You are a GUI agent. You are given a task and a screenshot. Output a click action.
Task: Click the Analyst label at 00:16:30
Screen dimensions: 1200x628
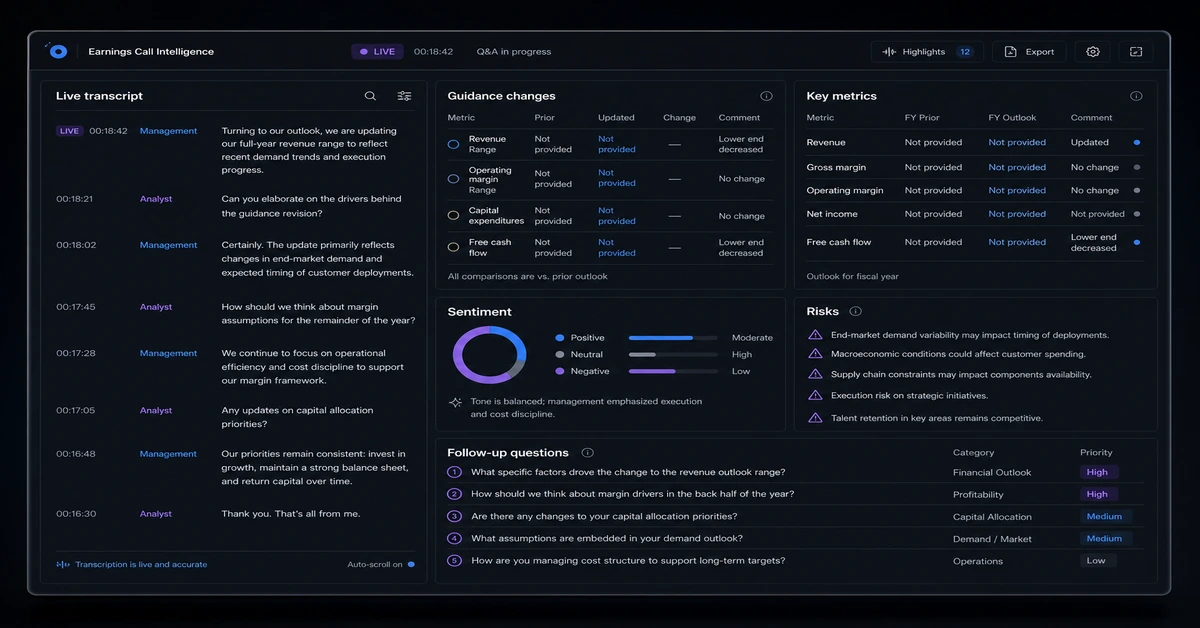coord(156,514)
